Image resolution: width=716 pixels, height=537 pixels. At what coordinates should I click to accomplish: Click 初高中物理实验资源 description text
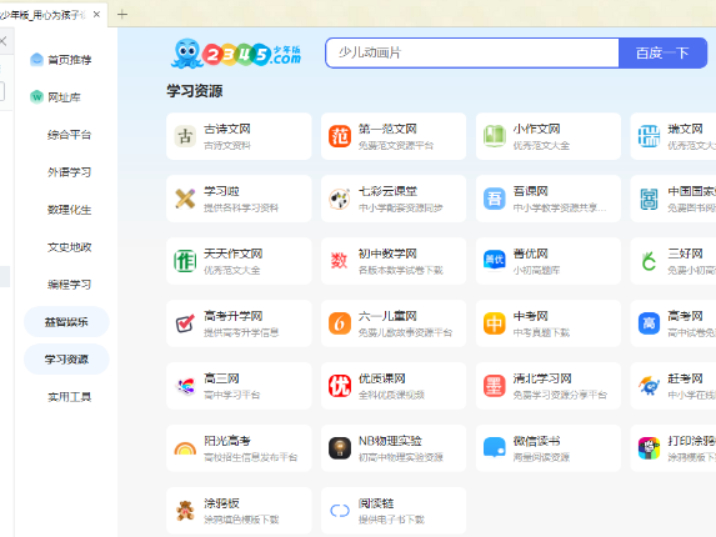(400, 458)
